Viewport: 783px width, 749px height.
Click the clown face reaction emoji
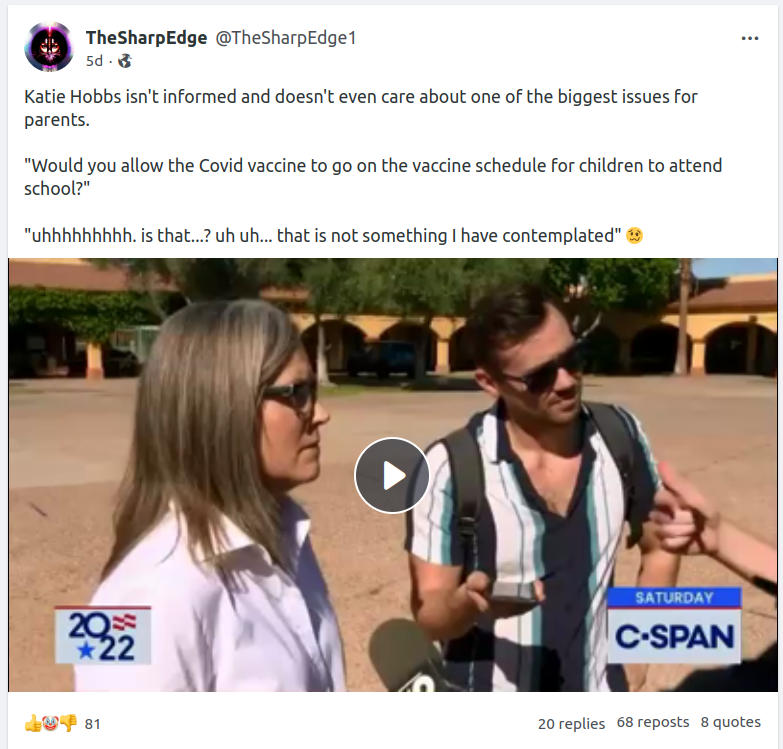coord(50,723)
